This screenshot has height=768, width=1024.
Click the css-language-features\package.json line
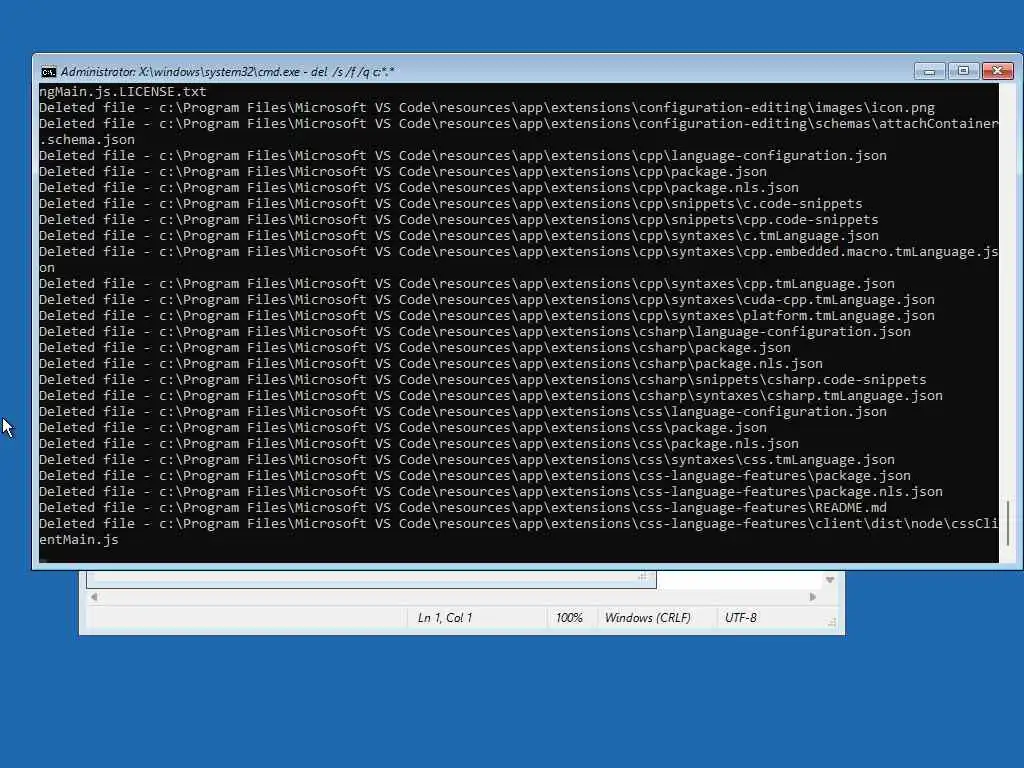click(475, 475)
